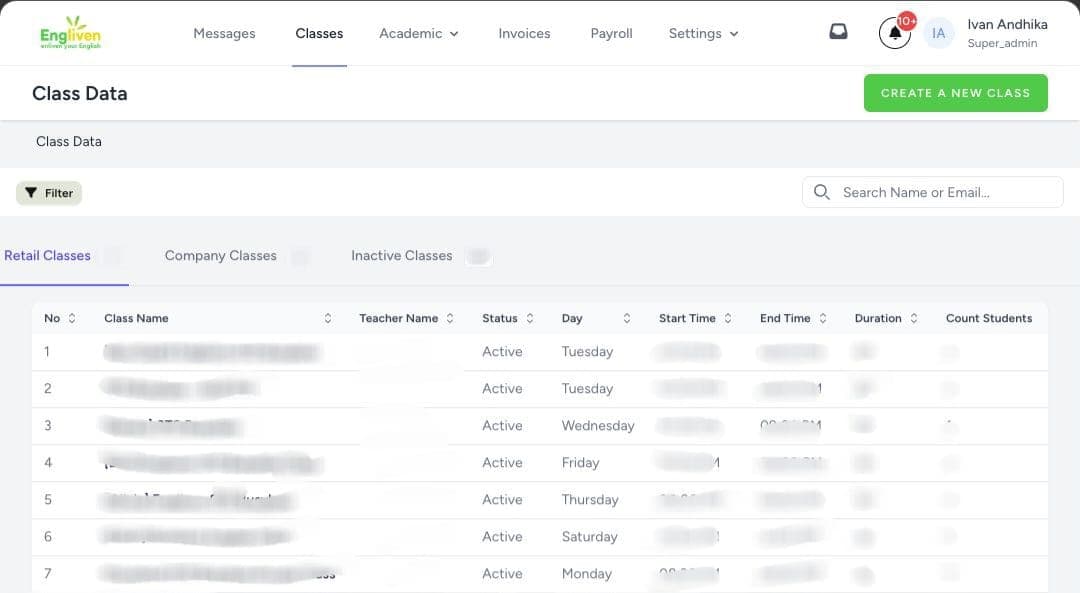Select Wednesday in row 3

(598, 426)
